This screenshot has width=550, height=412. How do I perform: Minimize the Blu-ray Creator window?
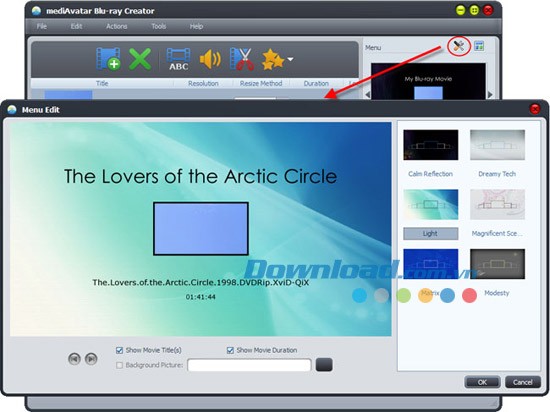pyautogui.click(x=460, y=10)
